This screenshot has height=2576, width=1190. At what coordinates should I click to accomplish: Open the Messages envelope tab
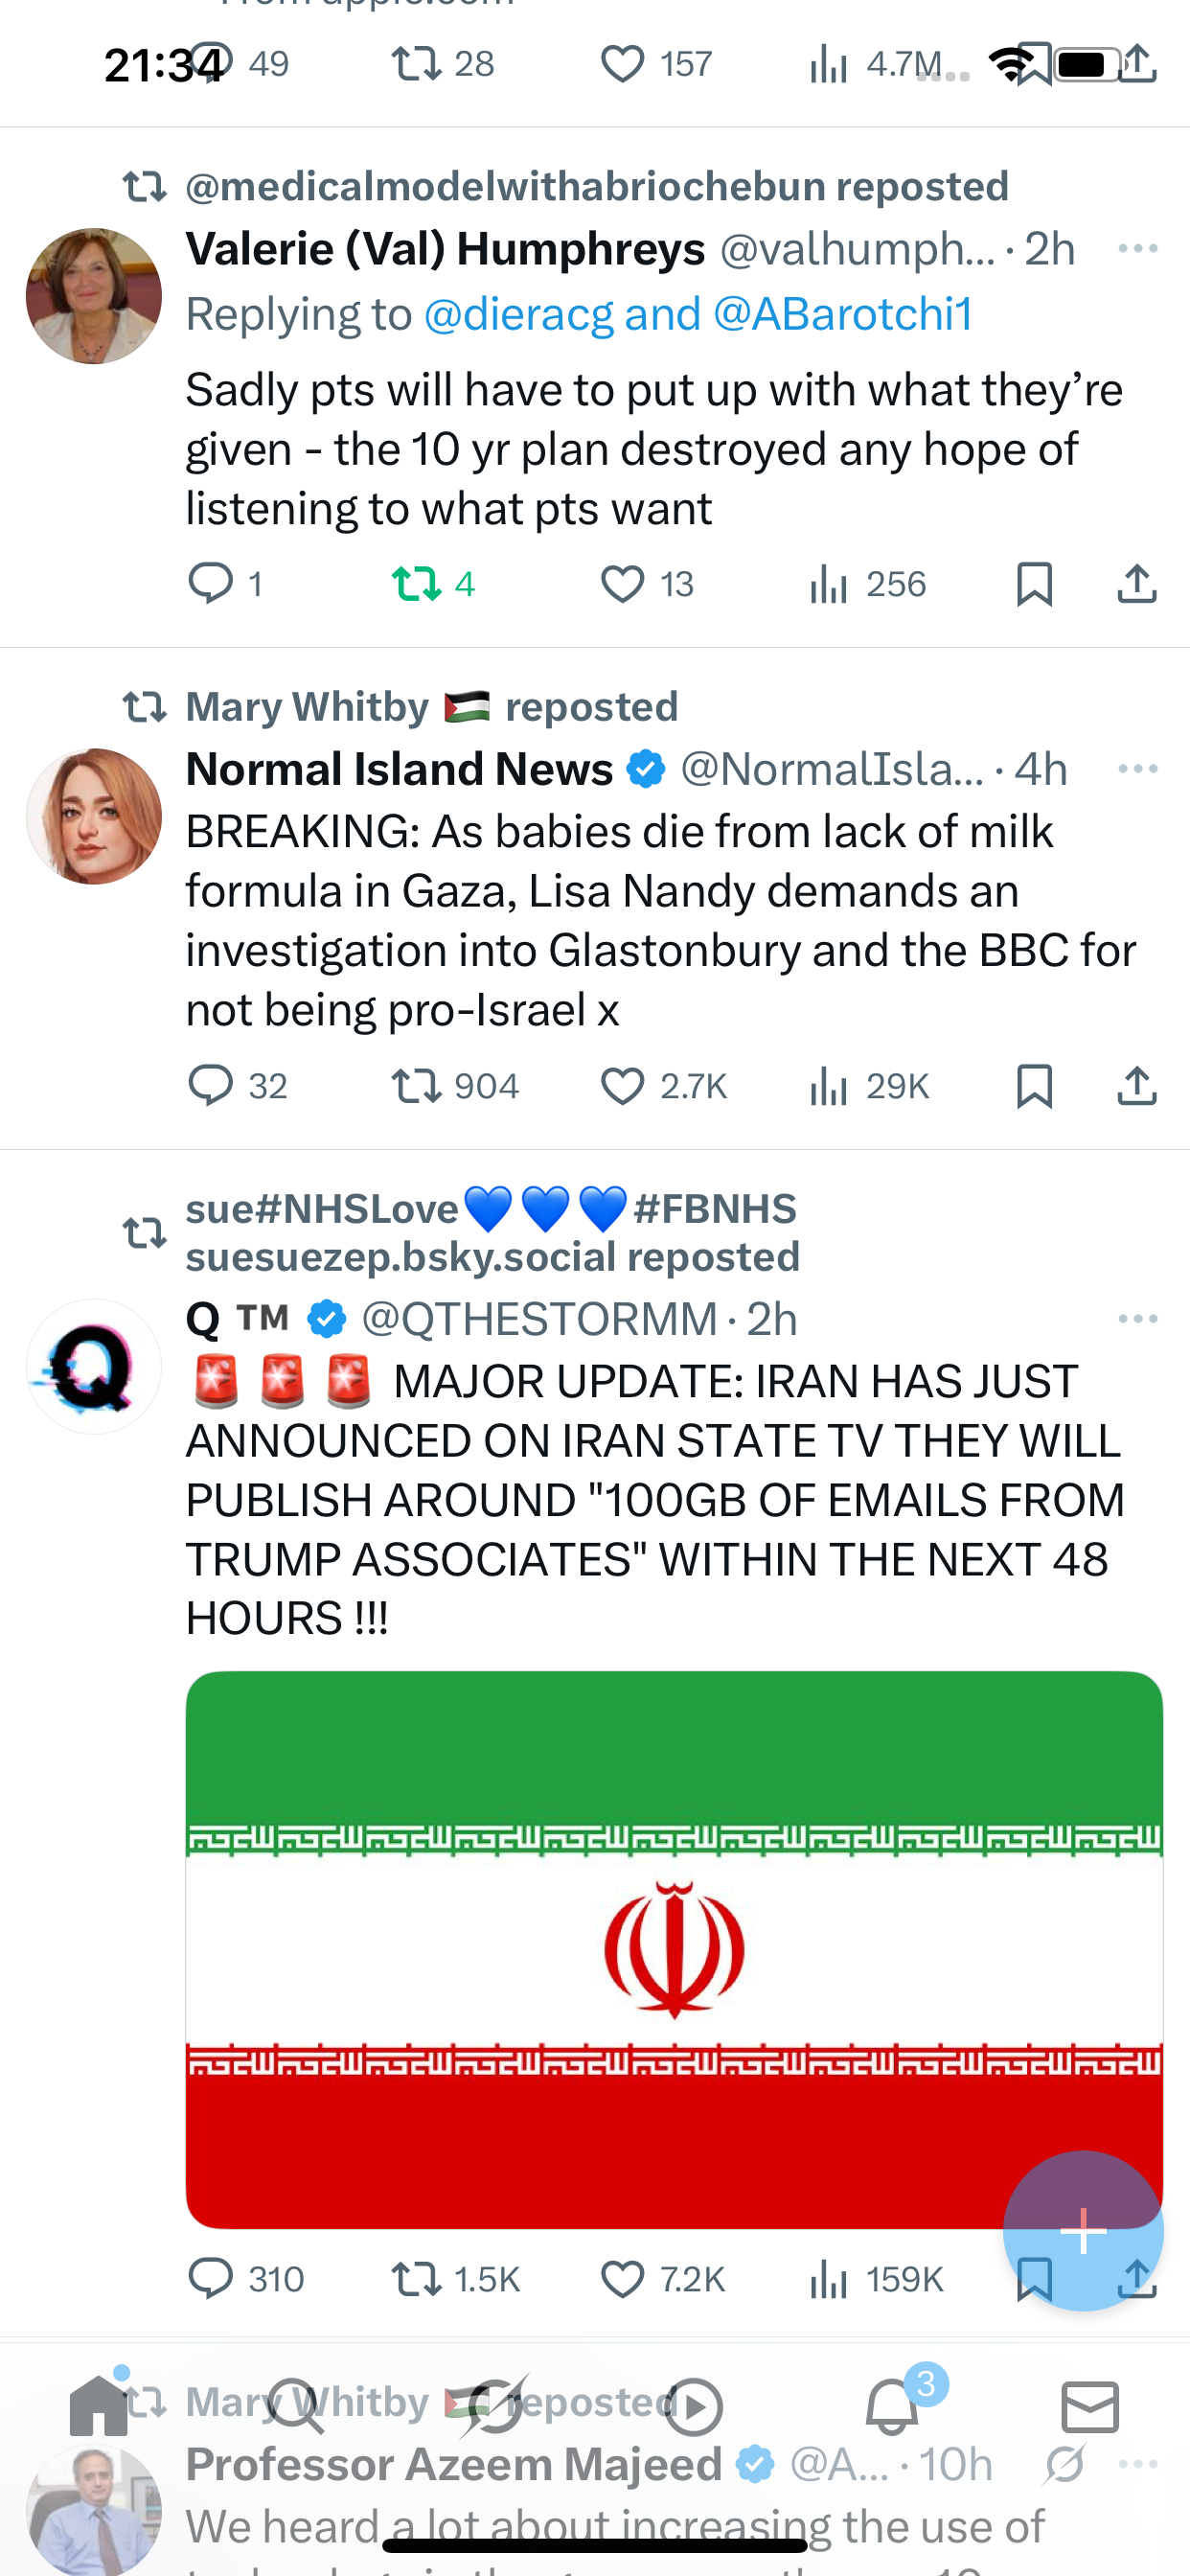(1090, 2406)
